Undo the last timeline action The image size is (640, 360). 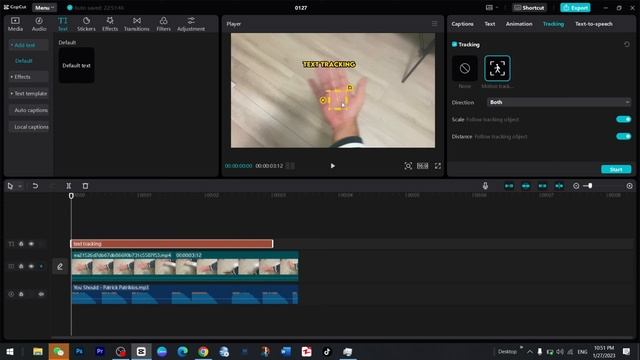point(35,186)
